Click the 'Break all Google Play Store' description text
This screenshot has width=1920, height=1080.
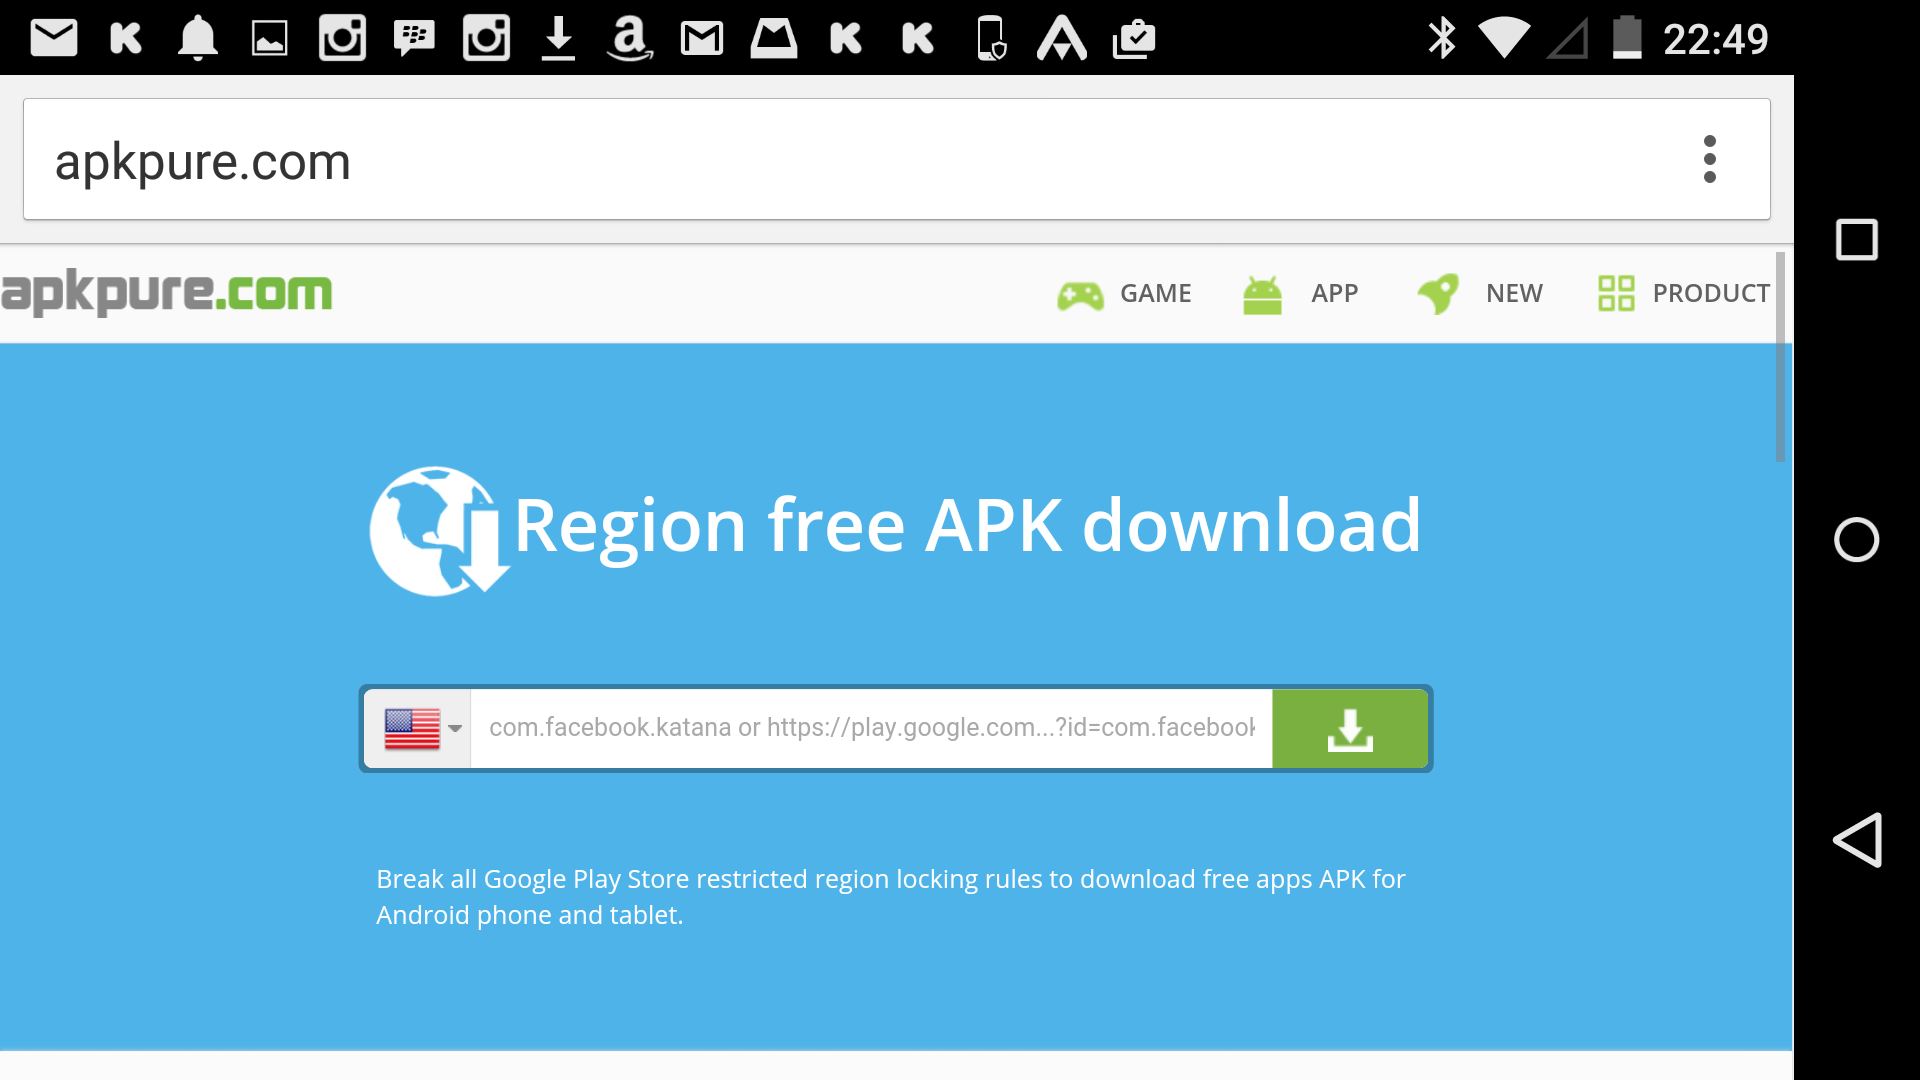point(891,897)
